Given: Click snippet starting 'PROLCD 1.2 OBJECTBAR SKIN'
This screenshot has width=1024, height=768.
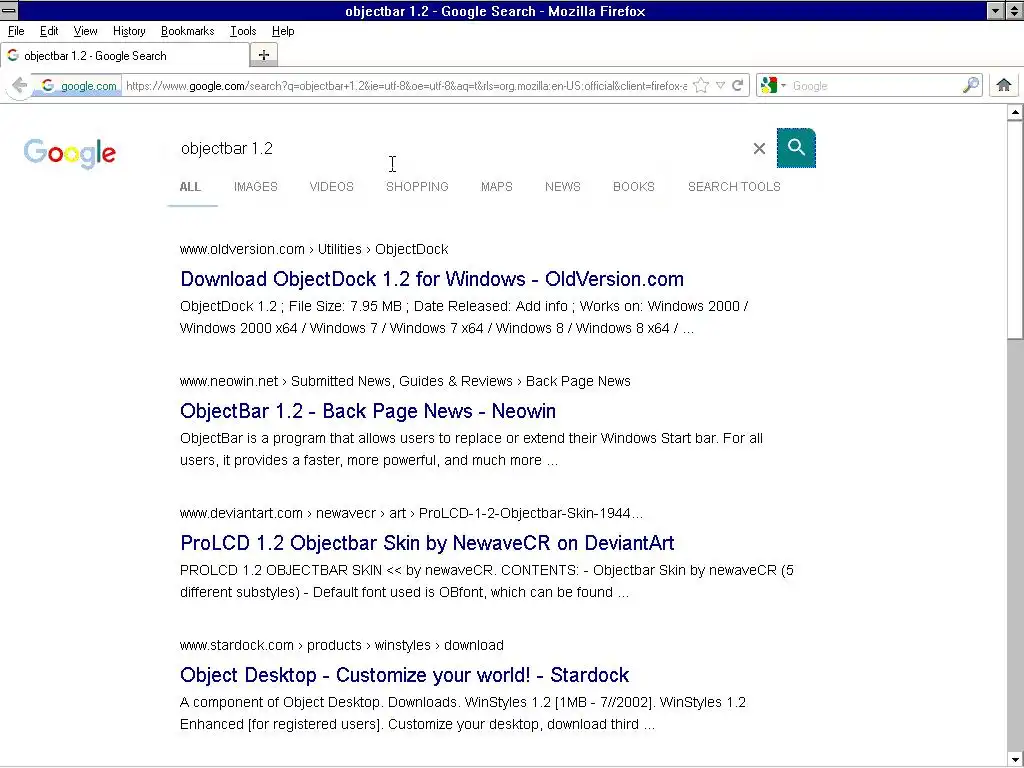Looking at the screenshot, I should coord(487,581).
